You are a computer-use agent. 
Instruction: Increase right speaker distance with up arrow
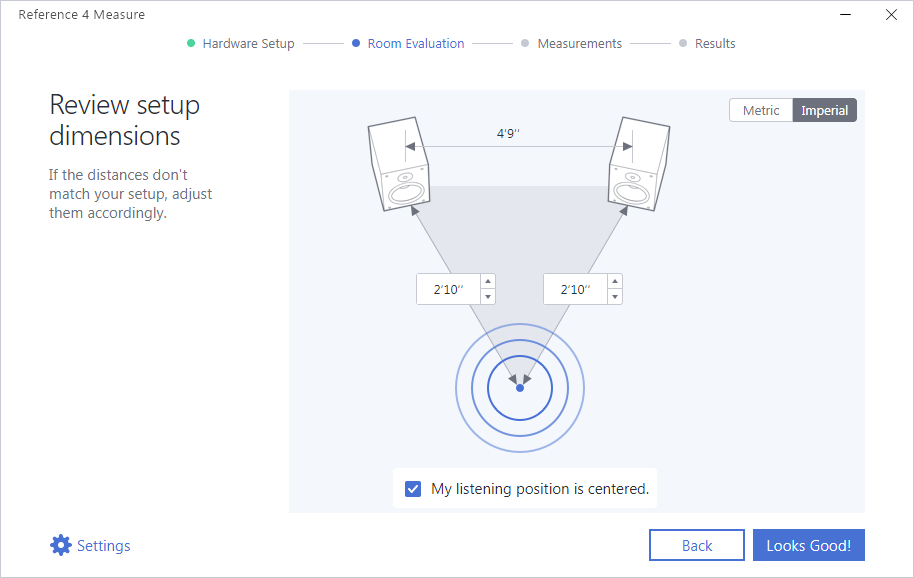pyautogui.click(x=614, y=282)
